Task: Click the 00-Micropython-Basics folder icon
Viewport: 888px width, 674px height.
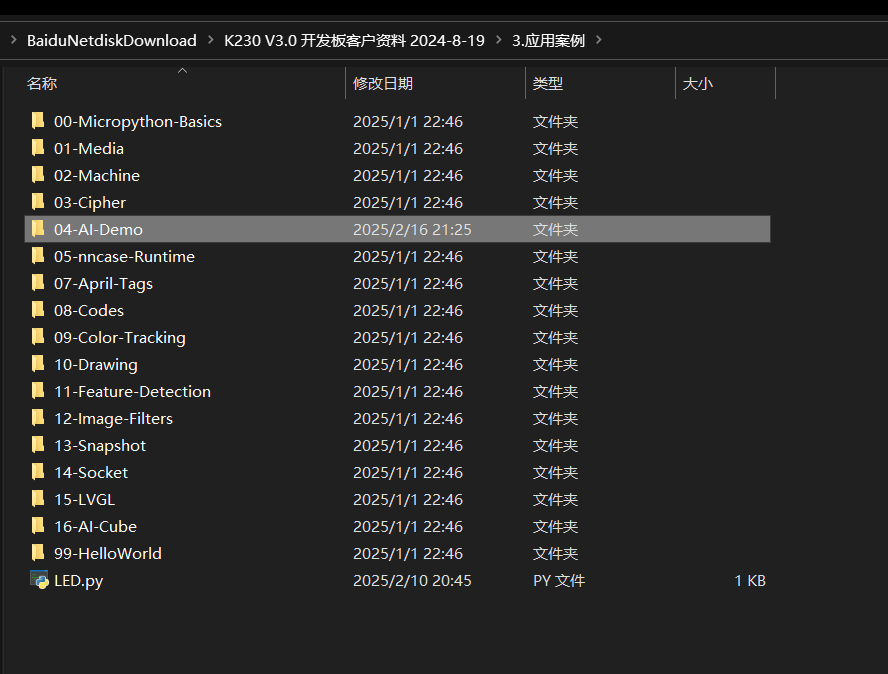Action: coord(38,121)
